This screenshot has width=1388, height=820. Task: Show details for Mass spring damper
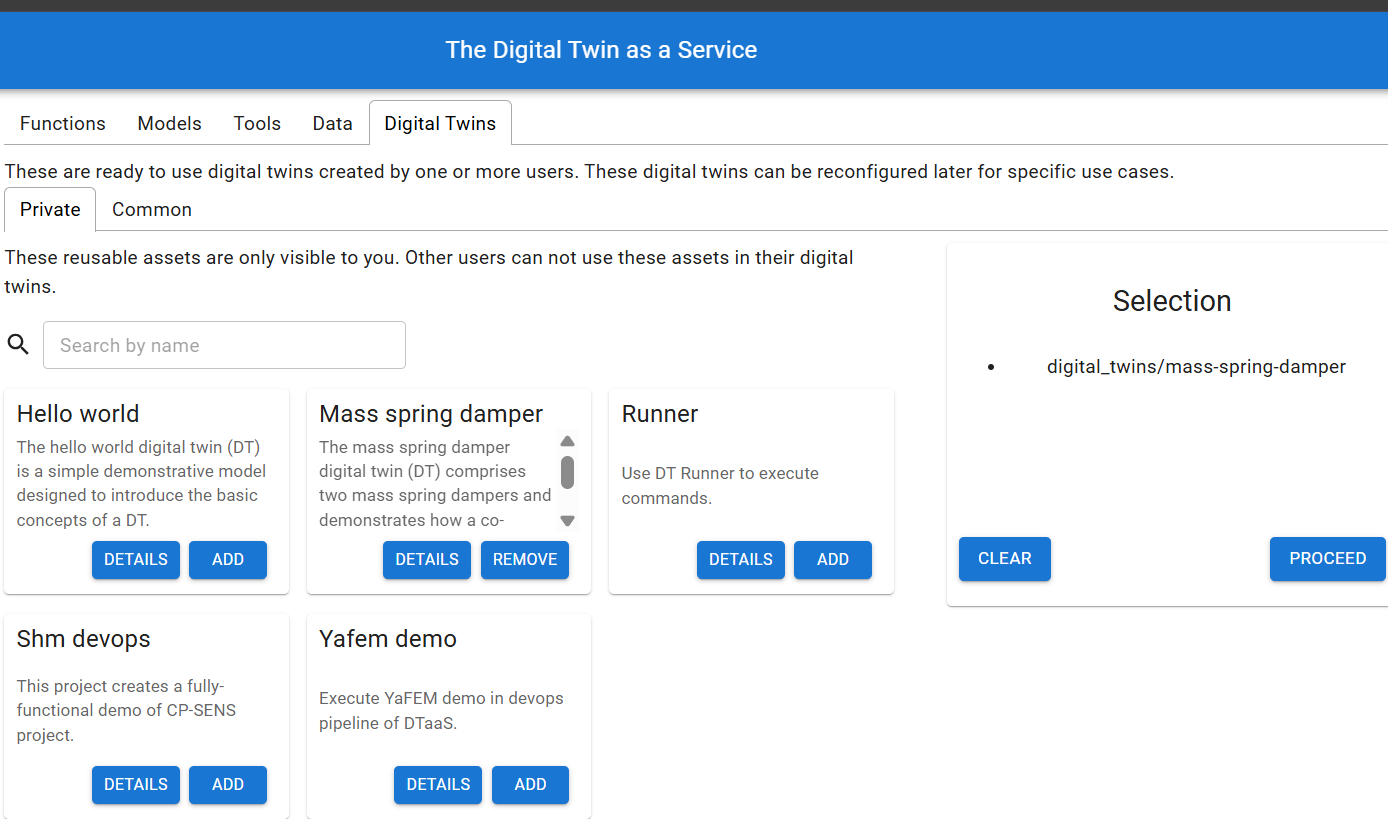point(427,559)
